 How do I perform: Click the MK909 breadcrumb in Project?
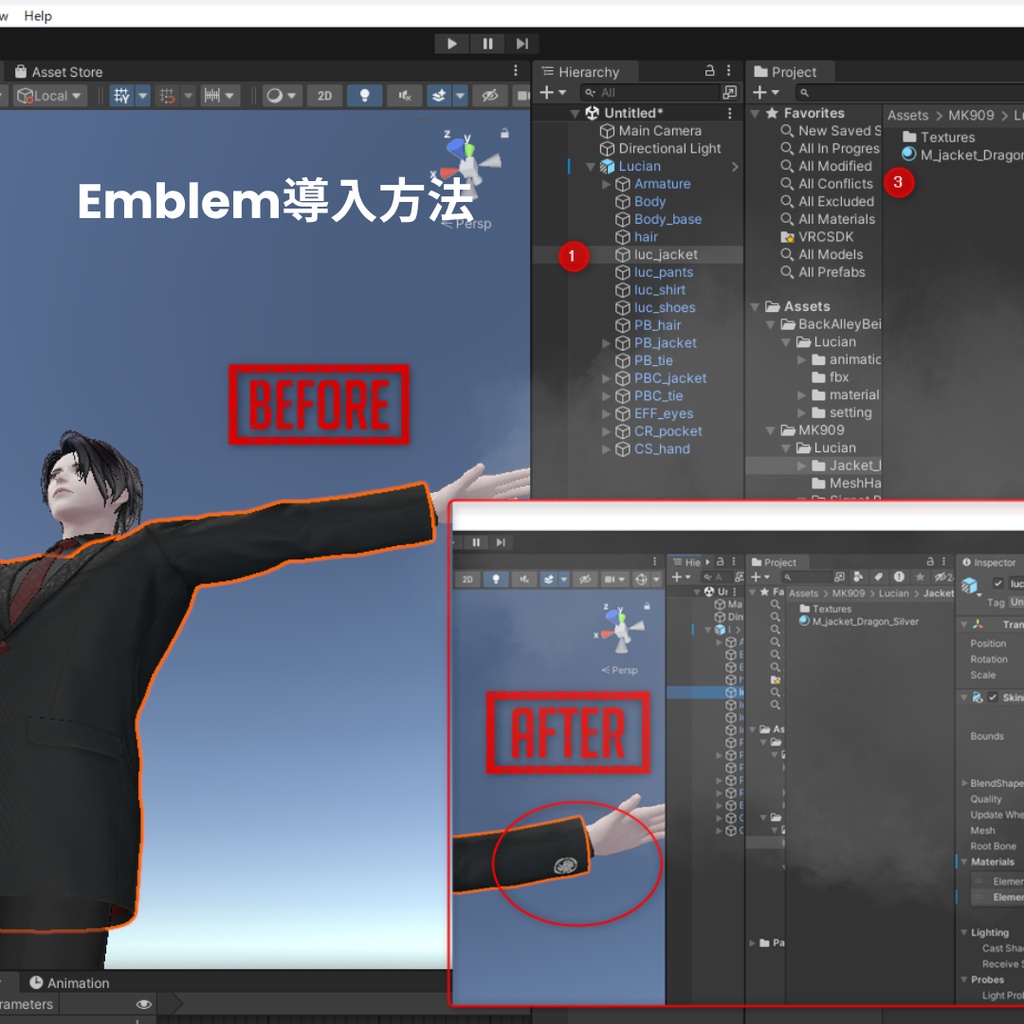970,116
